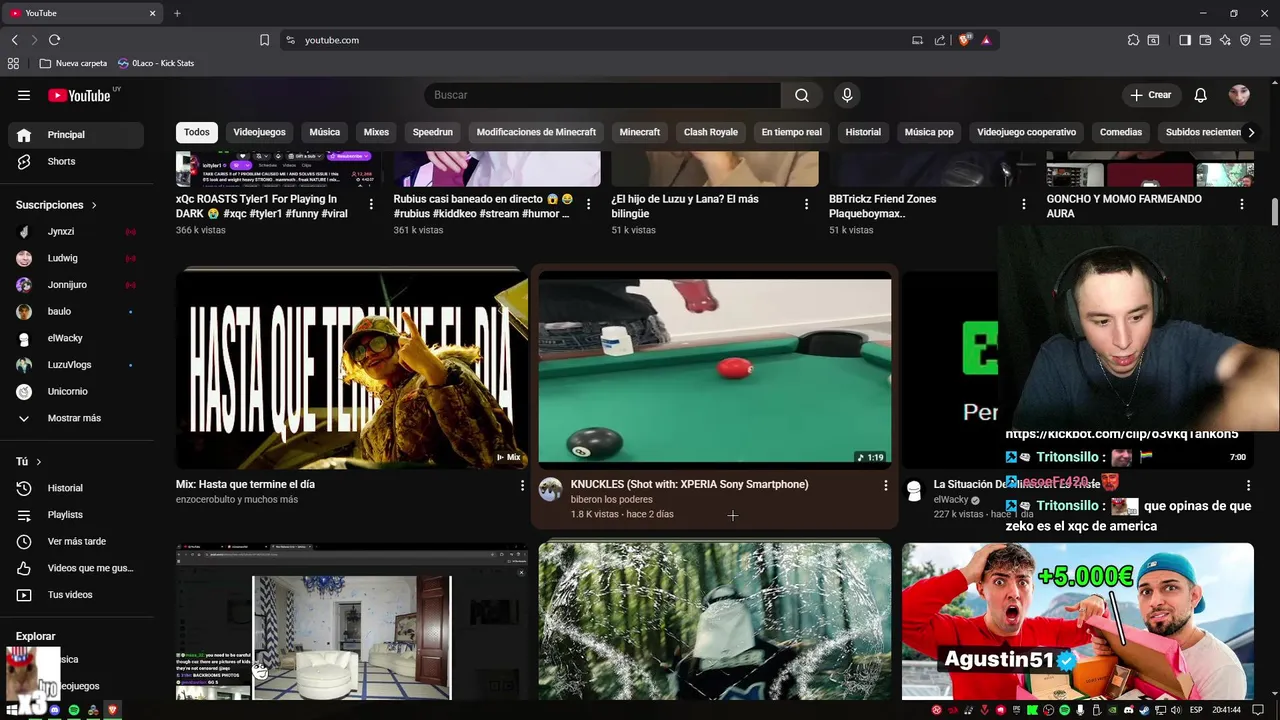Toggle the browser sidebar panel icon
This screenshot has height=720, width=1280.
(1185, 40)
